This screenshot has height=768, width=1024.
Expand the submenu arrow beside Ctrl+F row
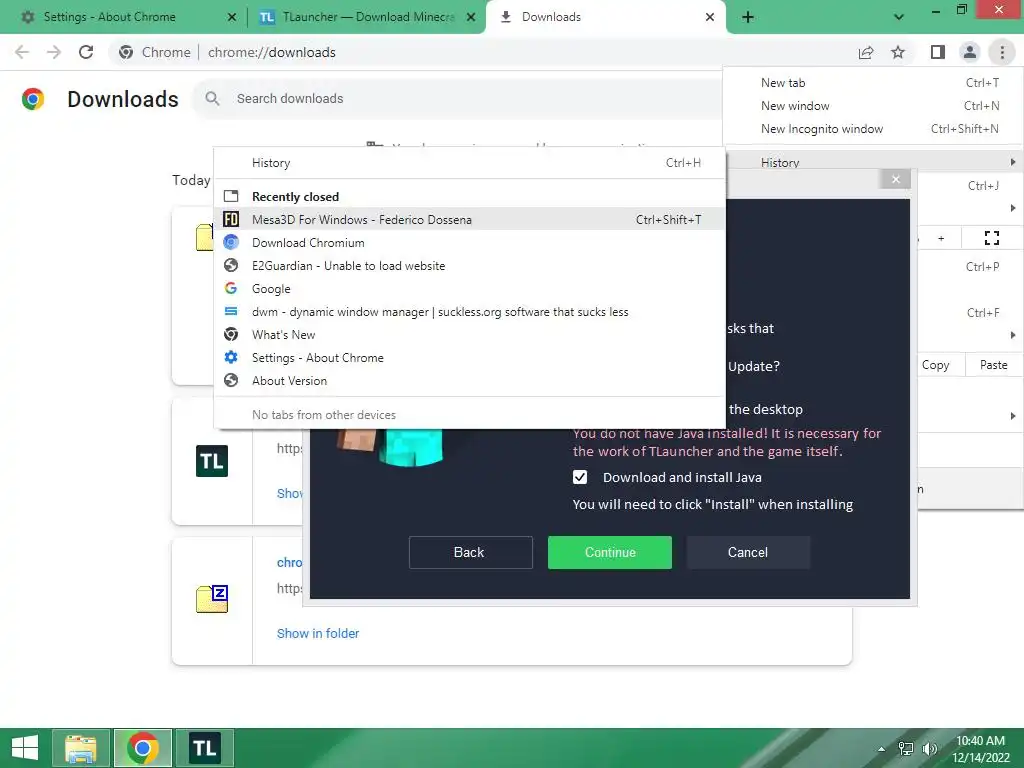pyautogui.click(x=1013, y=335)
